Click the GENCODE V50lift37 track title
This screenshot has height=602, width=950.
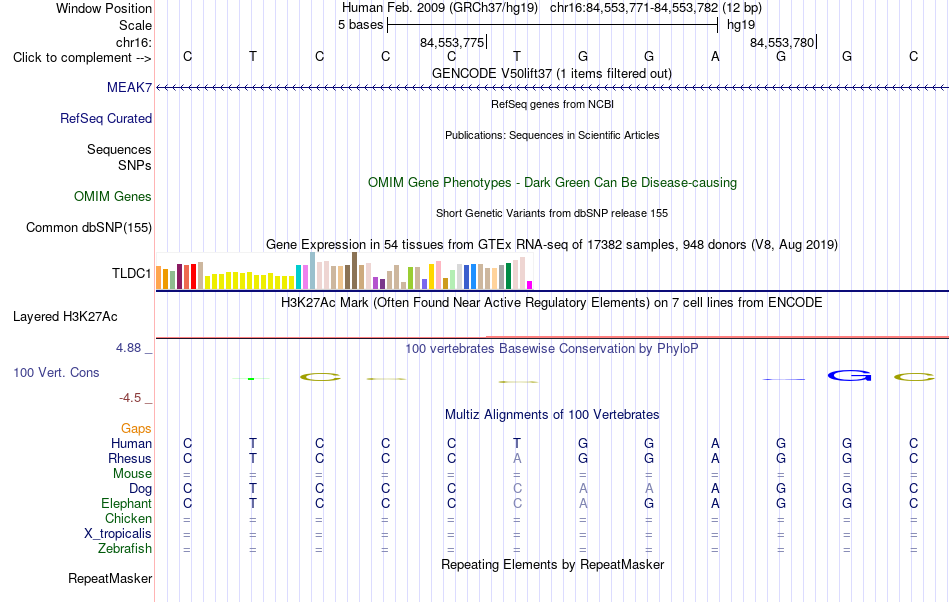click(552, 74)
